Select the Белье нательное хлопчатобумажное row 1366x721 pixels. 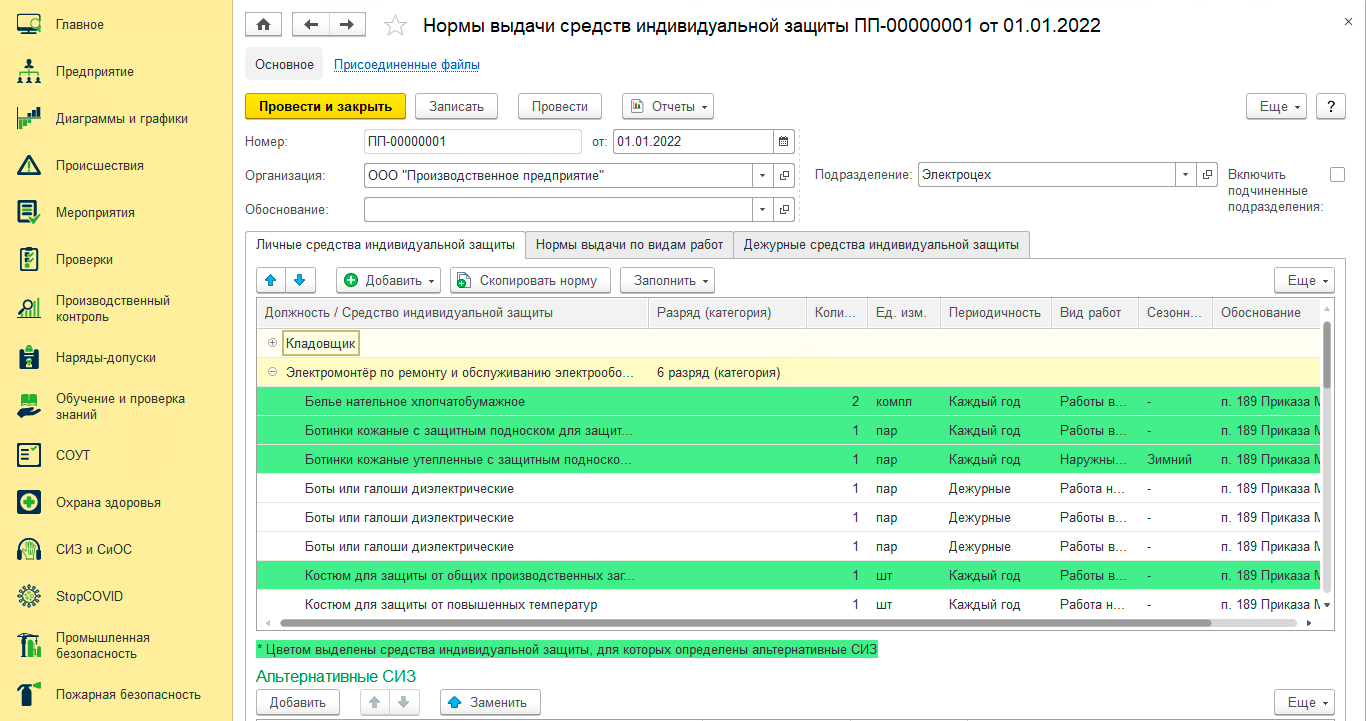click(x=789, y=401)
